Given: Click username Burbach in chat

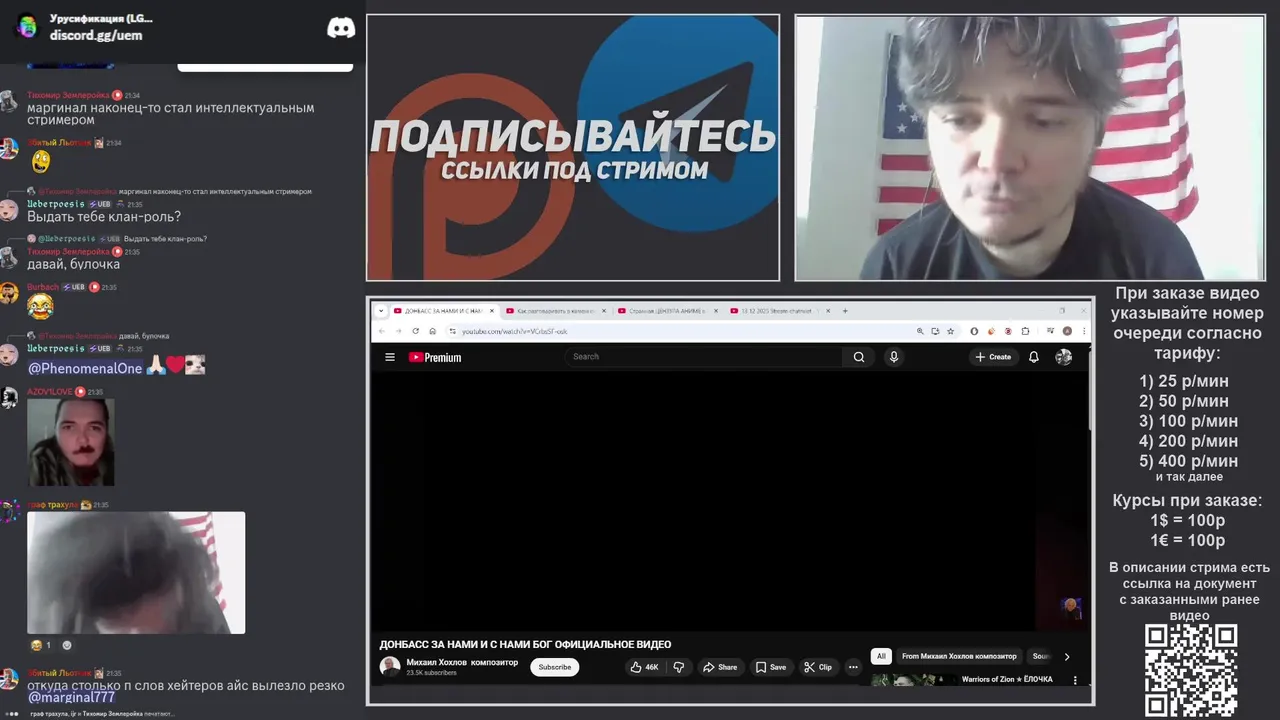Looking at the screenshot, I should [43, 287].
